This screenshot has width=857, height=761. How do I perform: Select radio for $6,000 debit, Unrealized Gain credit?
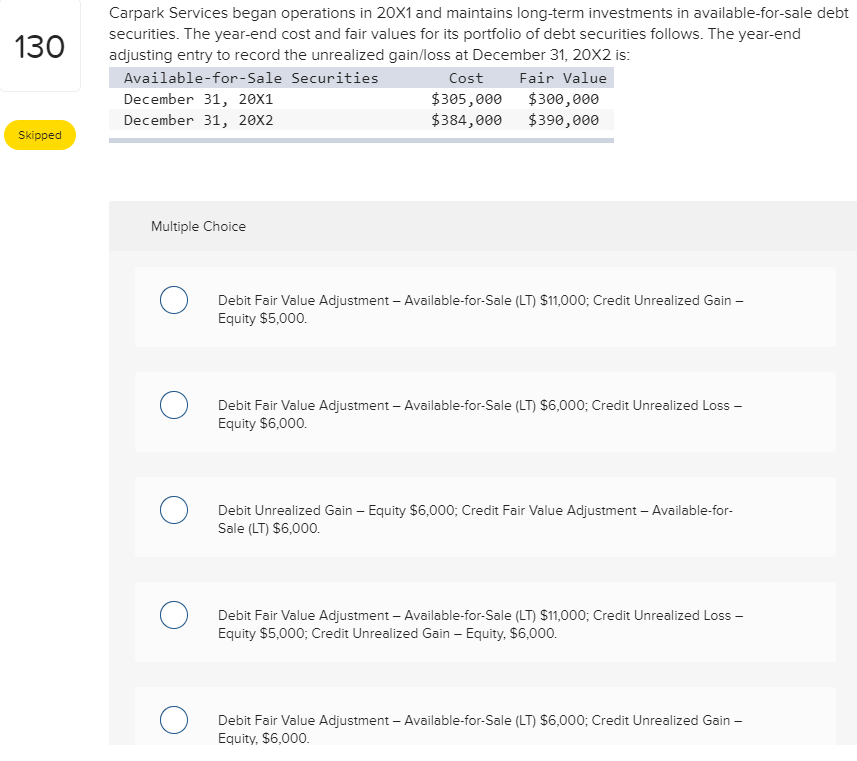[174, 720]
